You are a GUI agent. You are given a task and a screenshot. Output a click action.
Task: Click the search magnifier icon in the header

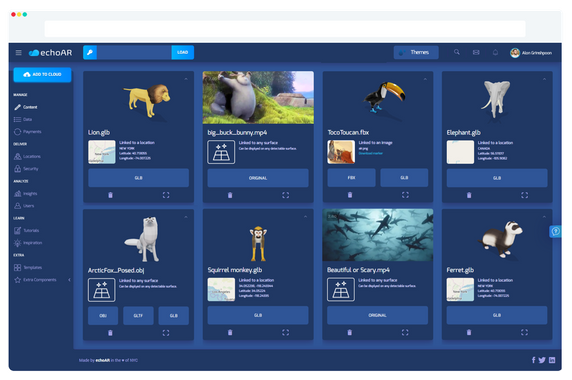click(x=457, y=52)
